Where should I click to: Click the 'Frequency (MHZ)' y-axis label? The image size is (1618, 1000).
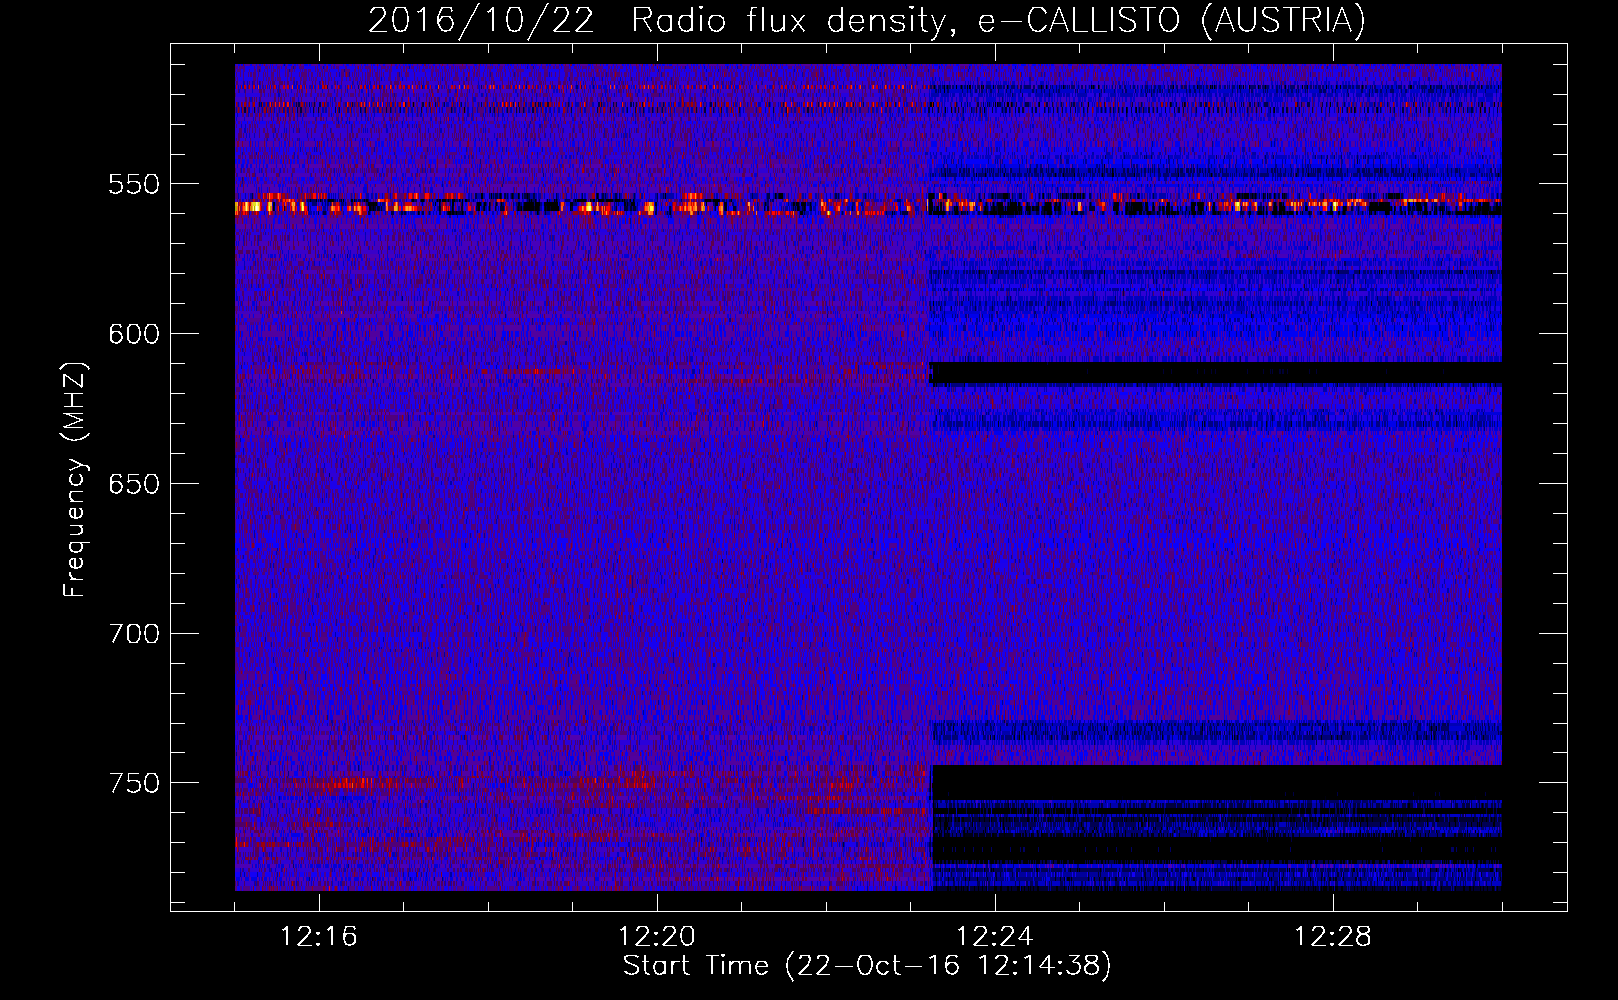[x=75, y=480]
